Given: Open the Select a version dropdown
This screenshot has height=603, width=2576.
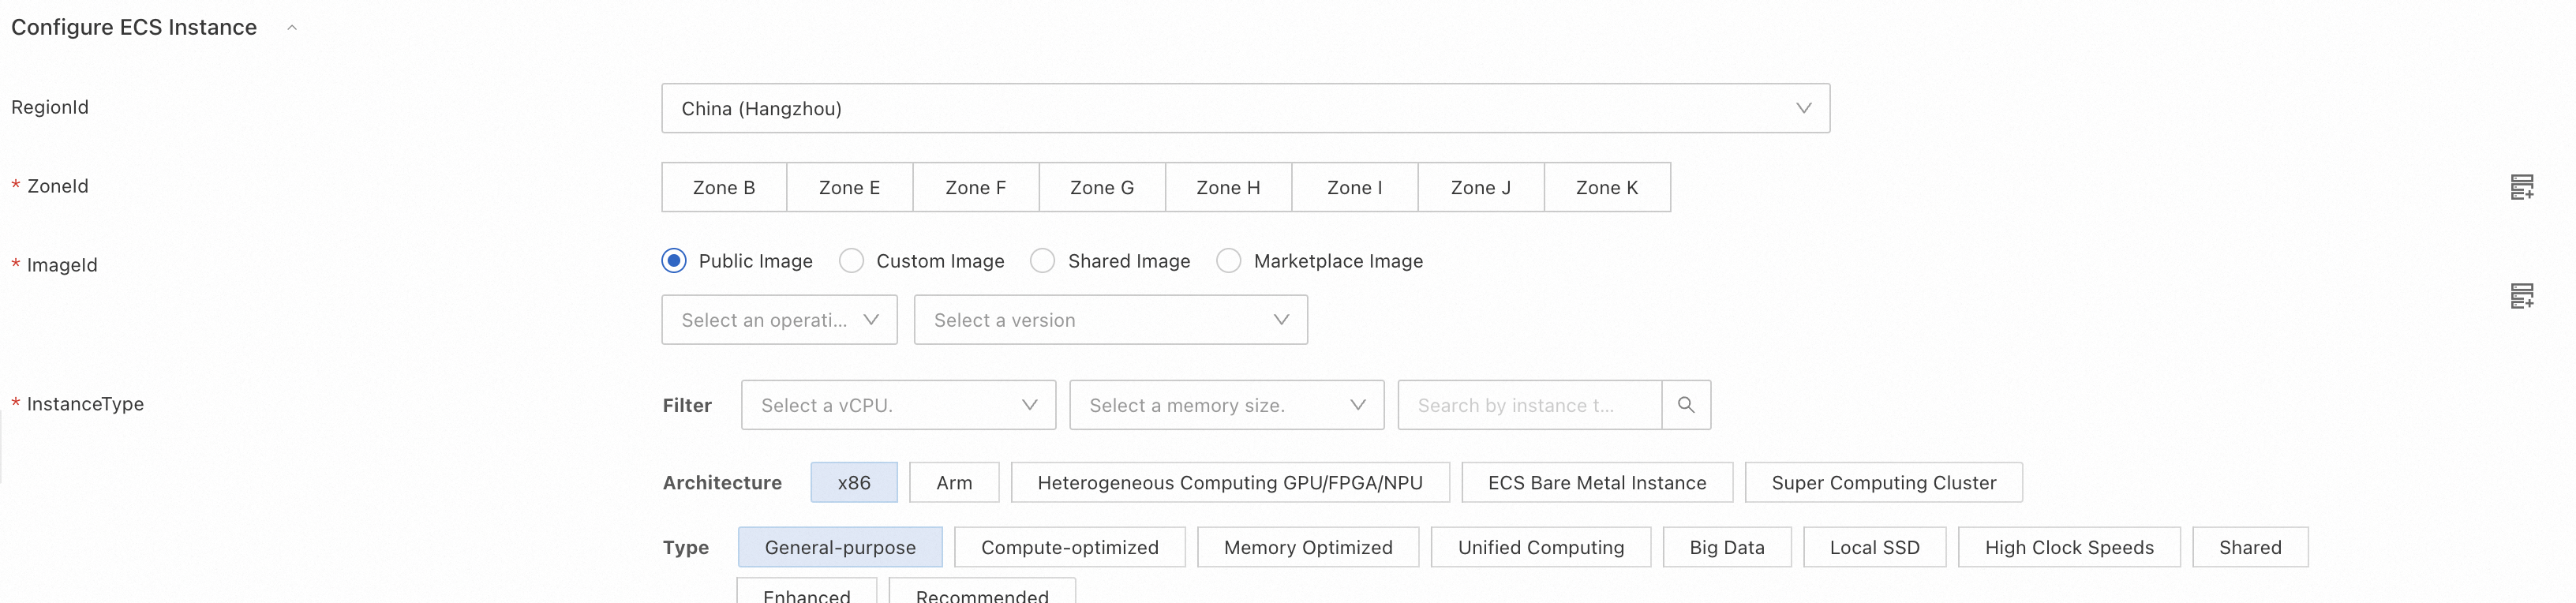Looking at the screenshot, I should click(x=1110, y=320).
